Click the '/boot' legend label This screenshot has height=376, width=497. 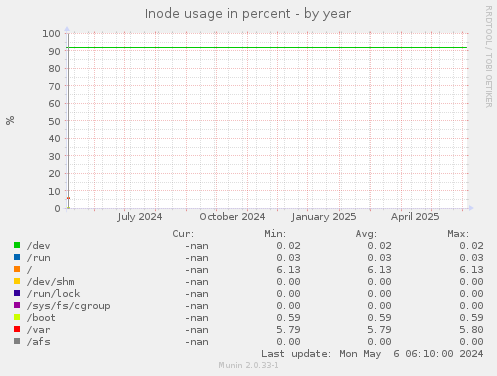(41, 318)
